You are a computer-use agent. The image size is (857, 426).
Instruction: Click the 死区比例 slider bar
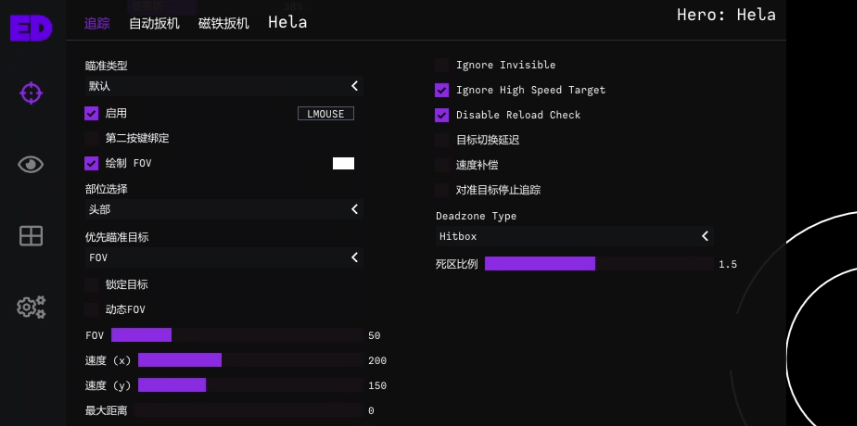click(x=599, y=264)
